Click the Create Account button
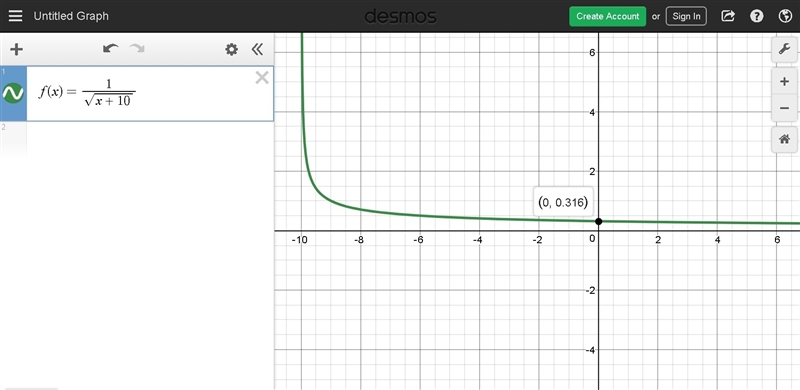Screen dimensions: 800x390 (x=608, y=16)
